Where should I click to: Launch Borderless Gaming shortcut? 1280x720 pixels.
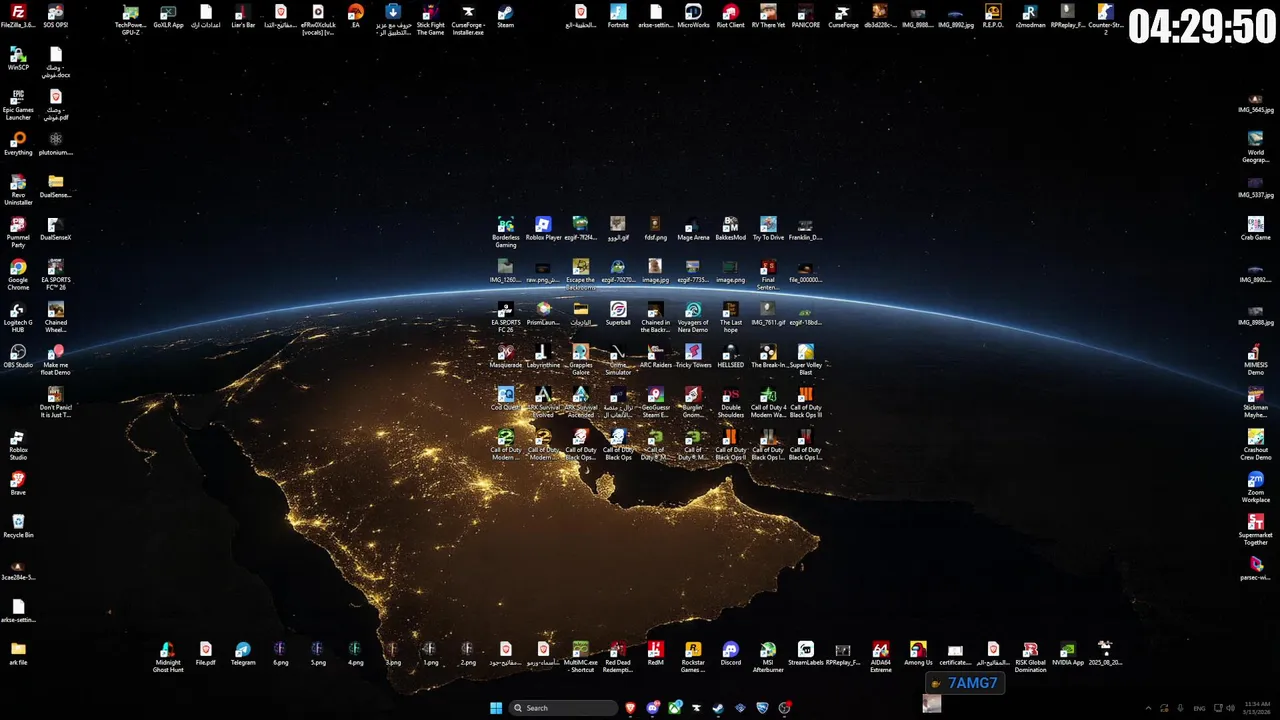(506, 232)
